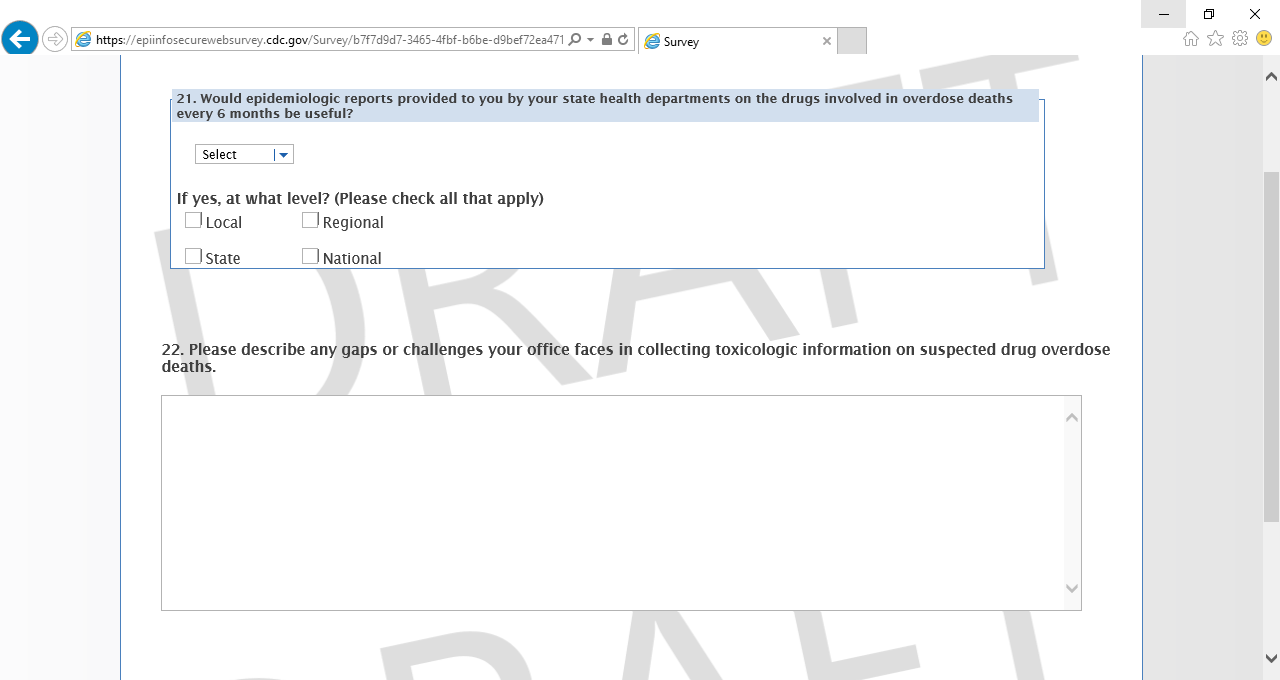1280x680 pixels.
Task: Check the National level checkbox
Action: point(310,256)
